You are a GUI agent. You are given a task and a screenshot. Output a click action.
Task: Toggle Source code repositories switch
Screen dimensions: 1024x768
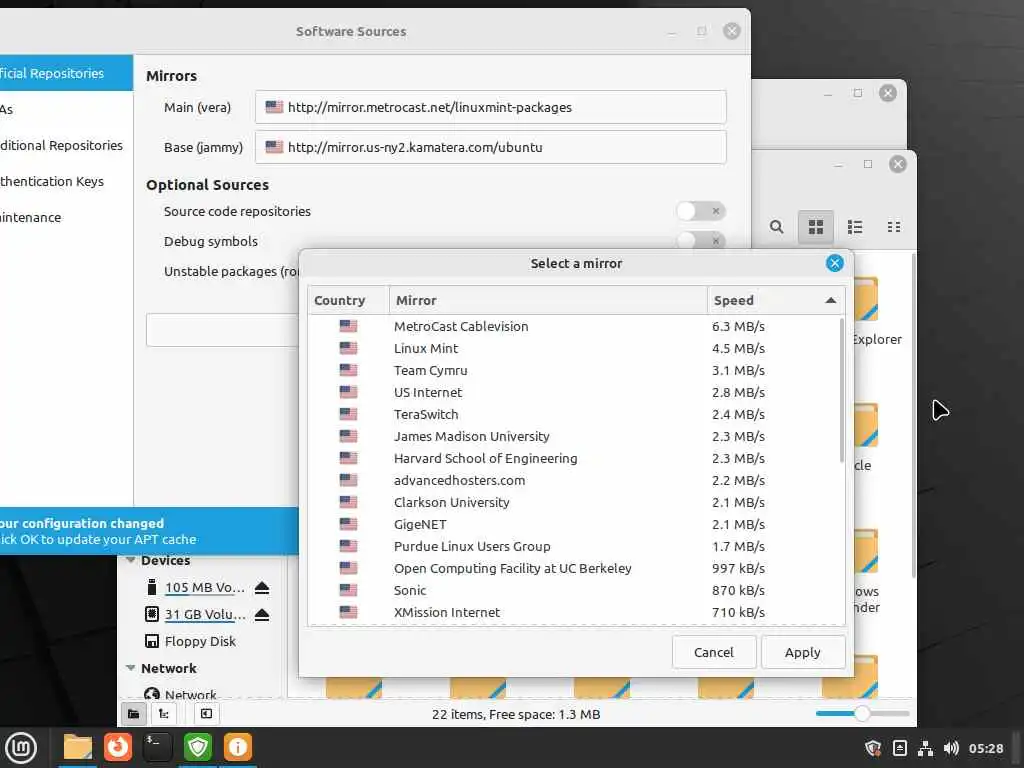click(x=701, y=211)
